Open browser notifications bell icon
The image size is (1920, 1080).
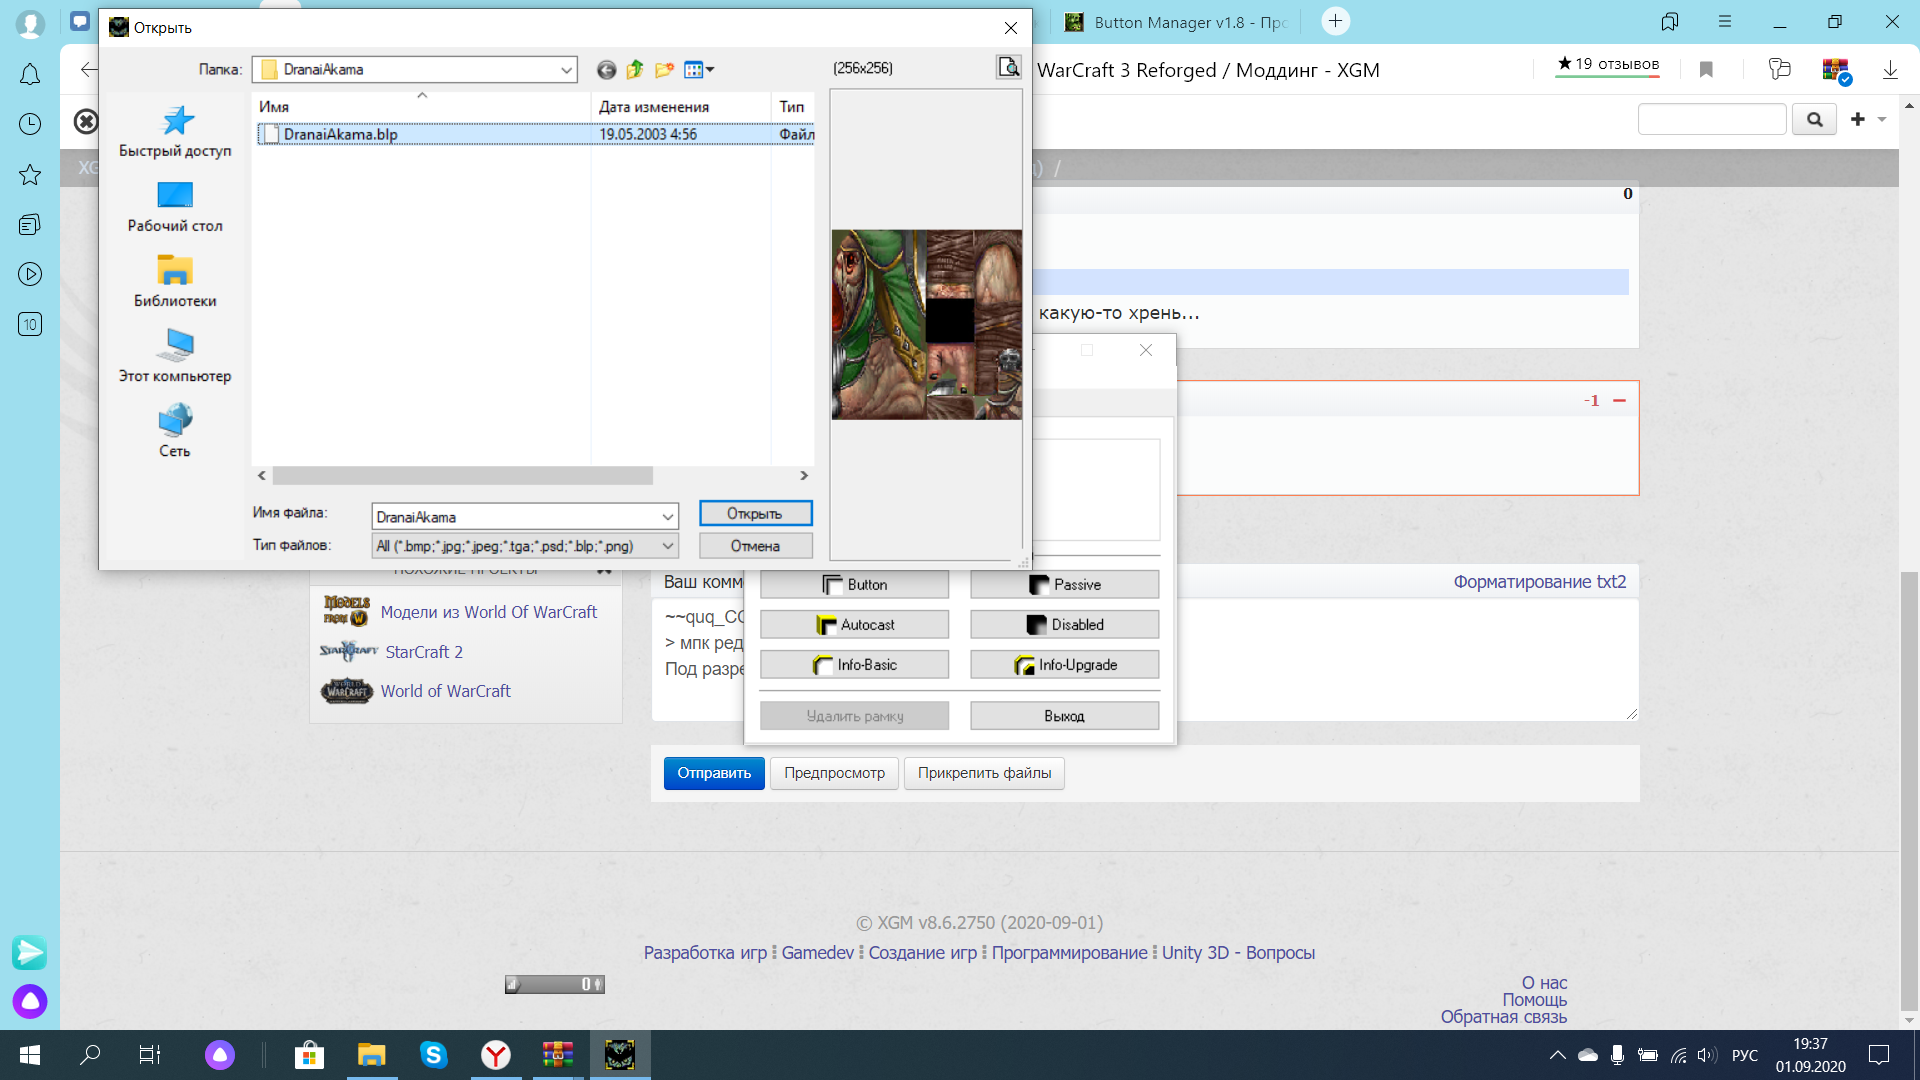click(30, 74)
